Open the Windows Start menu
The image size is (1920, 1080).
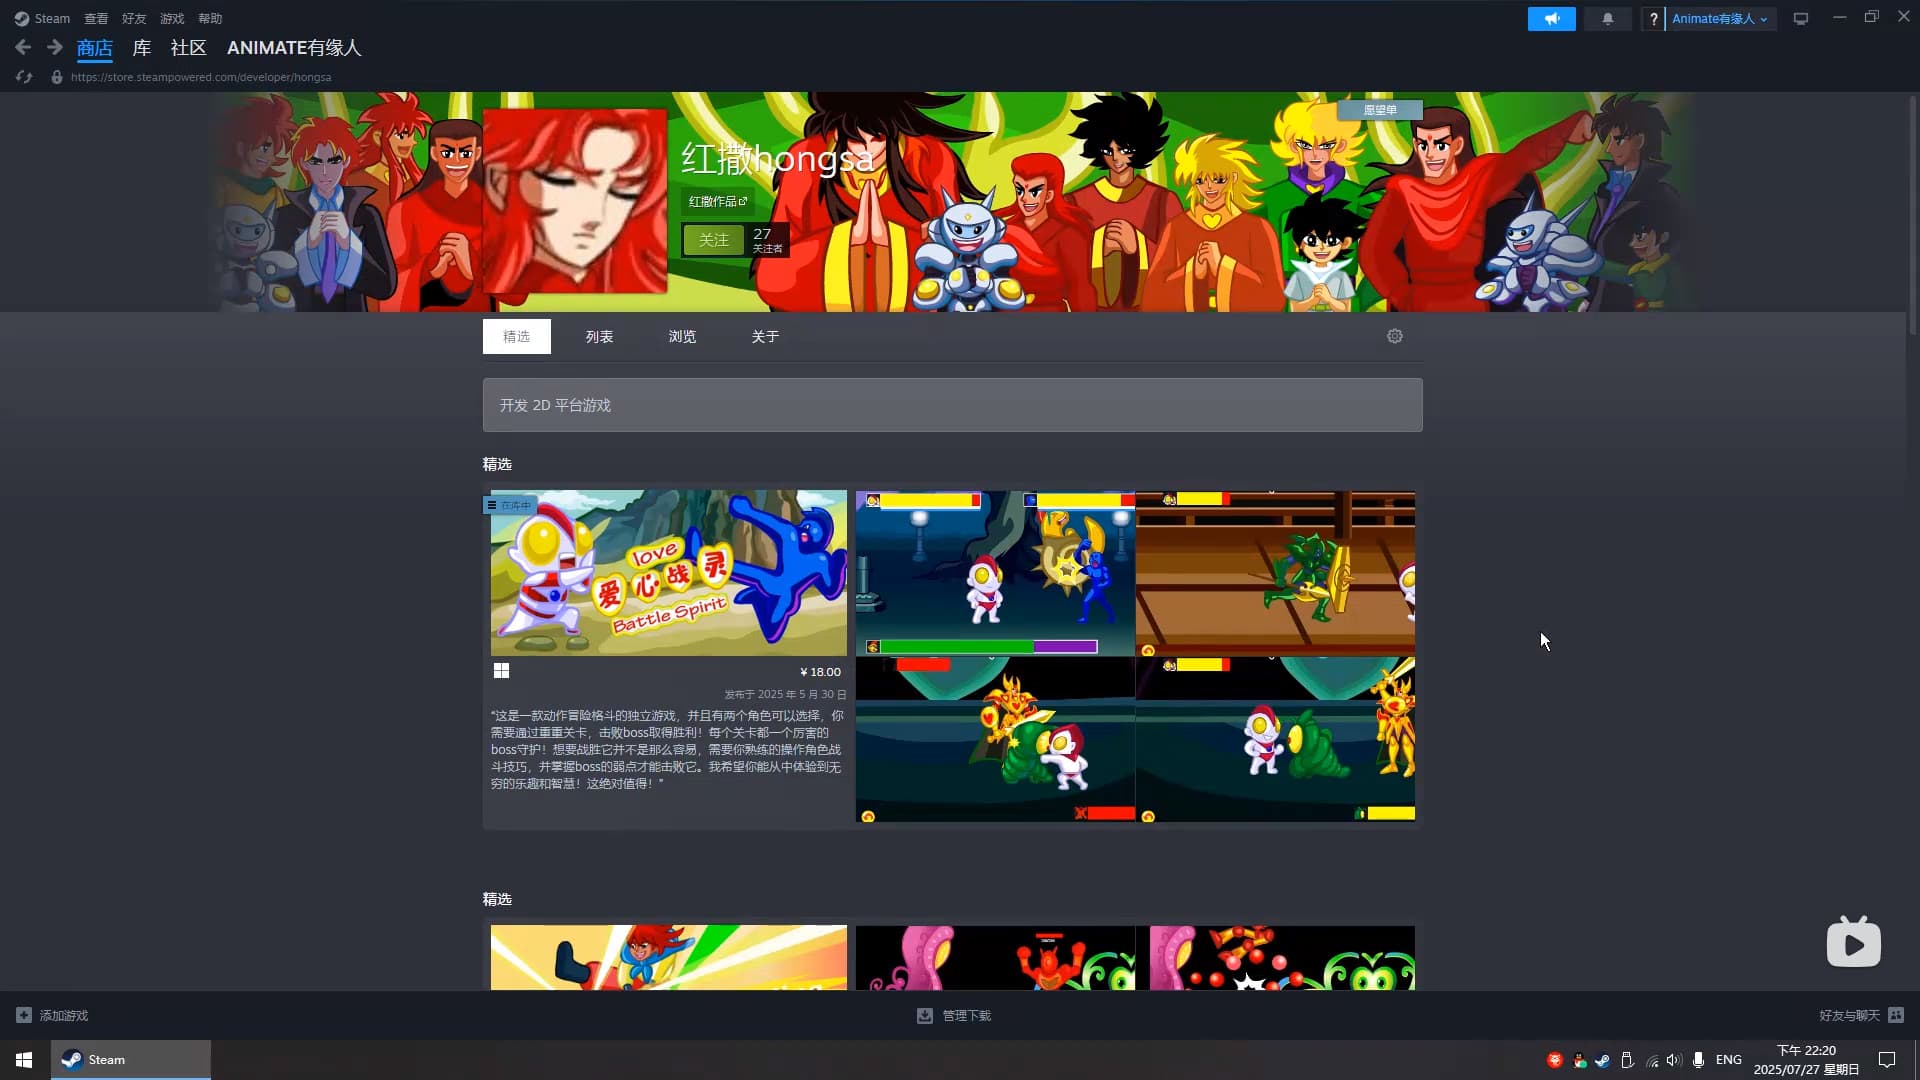click(24, 1060)
